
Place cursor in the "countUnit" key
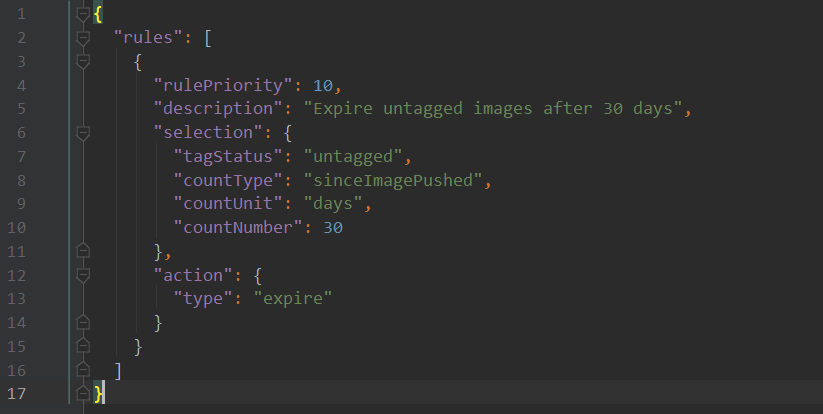(x=228, y=204)
